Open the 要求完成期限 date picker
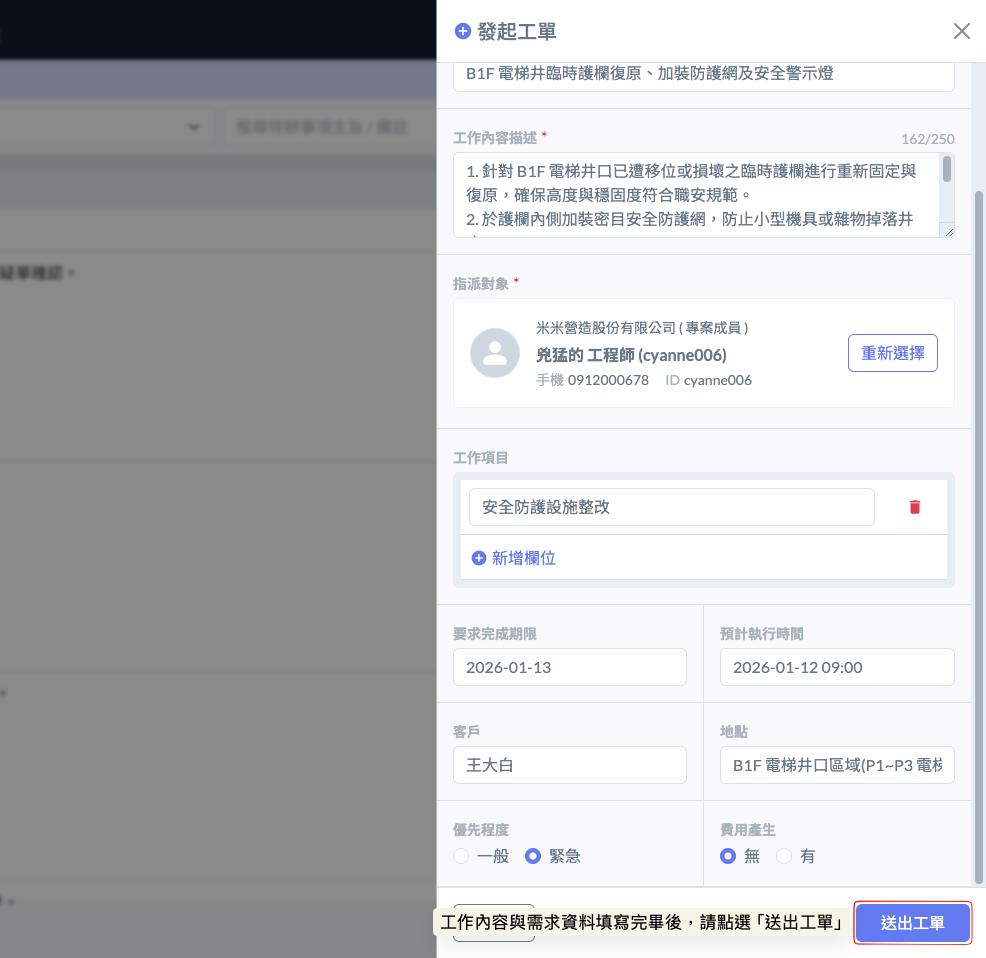This screenshot has width=986, height=958. tap(569, 667)
